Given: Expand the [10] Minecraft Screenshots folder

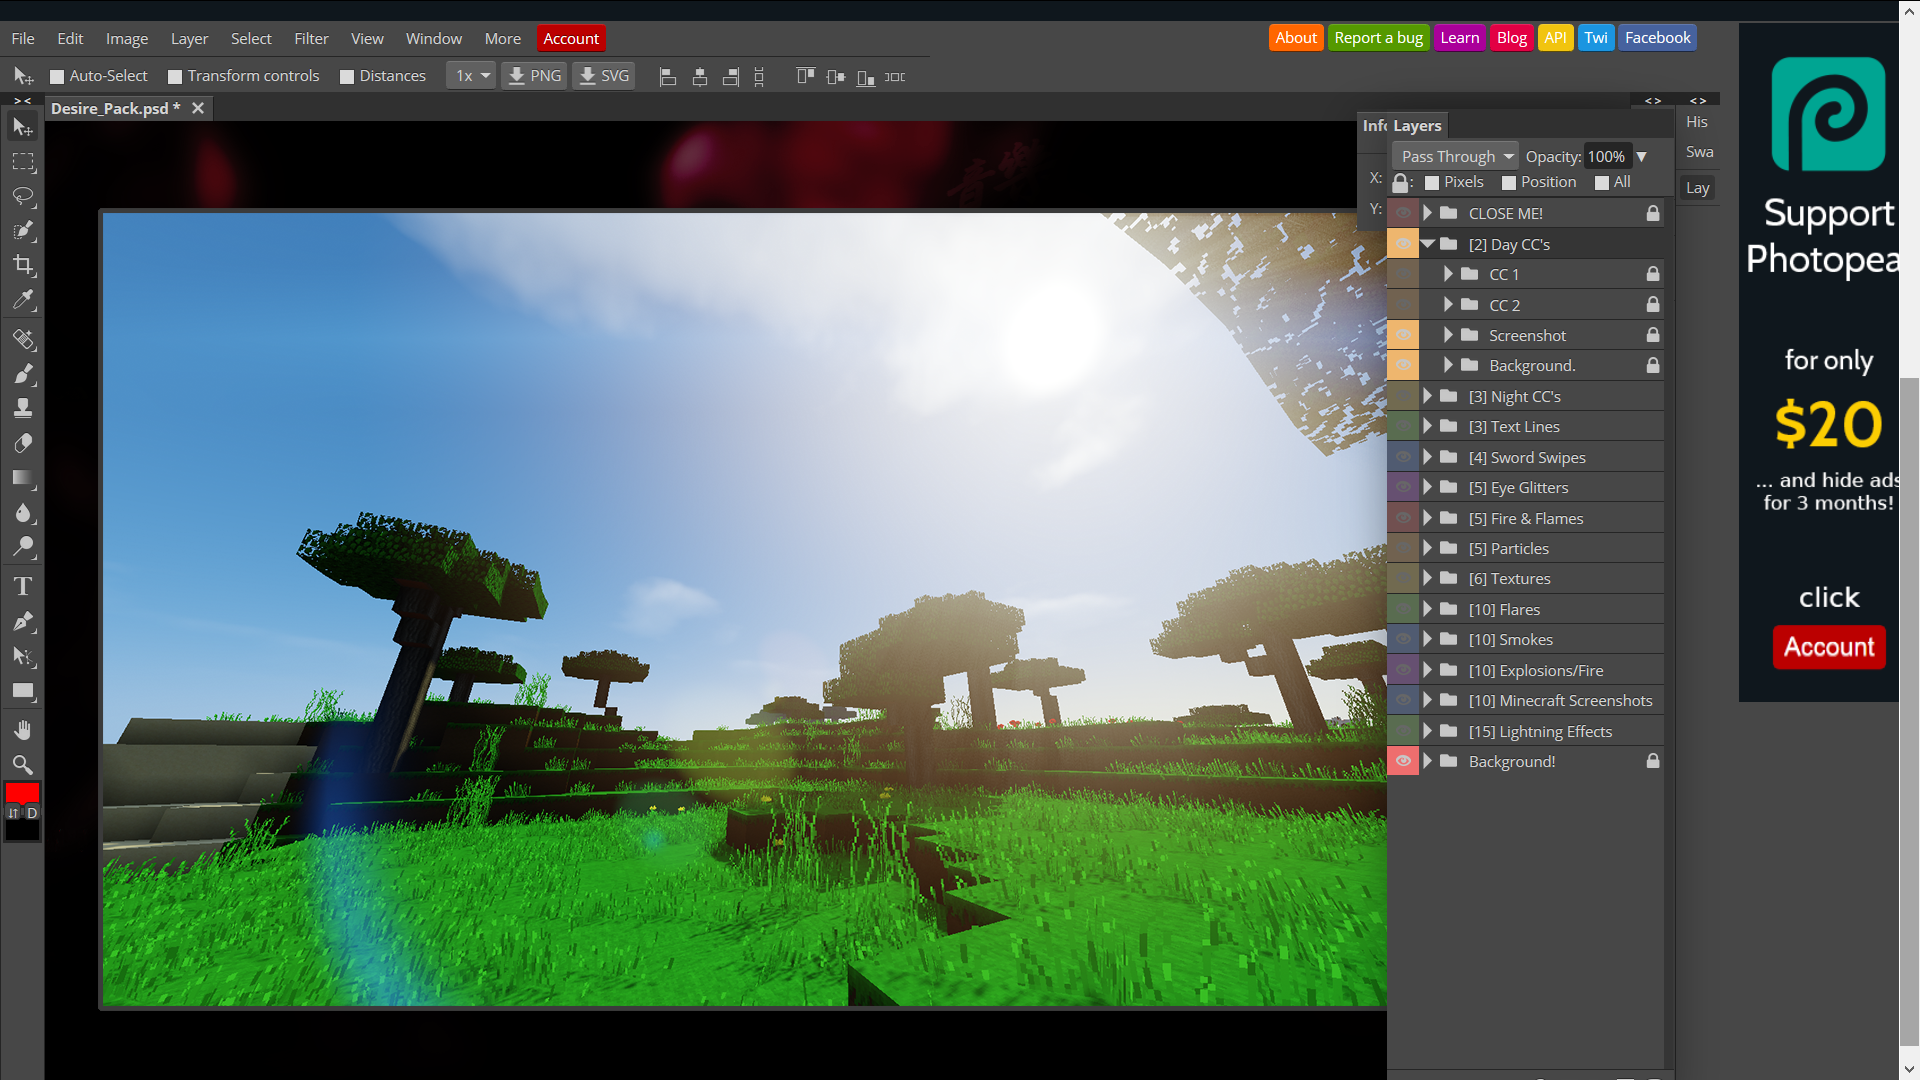Looking at the screenshot, I should [x=1428, y=700].
